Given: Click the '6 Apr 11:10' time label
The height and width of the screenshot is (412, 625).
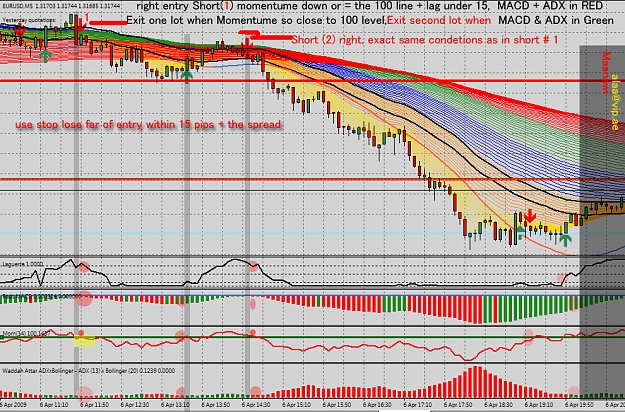Looking at the screenshot, I should [x=53, y=405].
